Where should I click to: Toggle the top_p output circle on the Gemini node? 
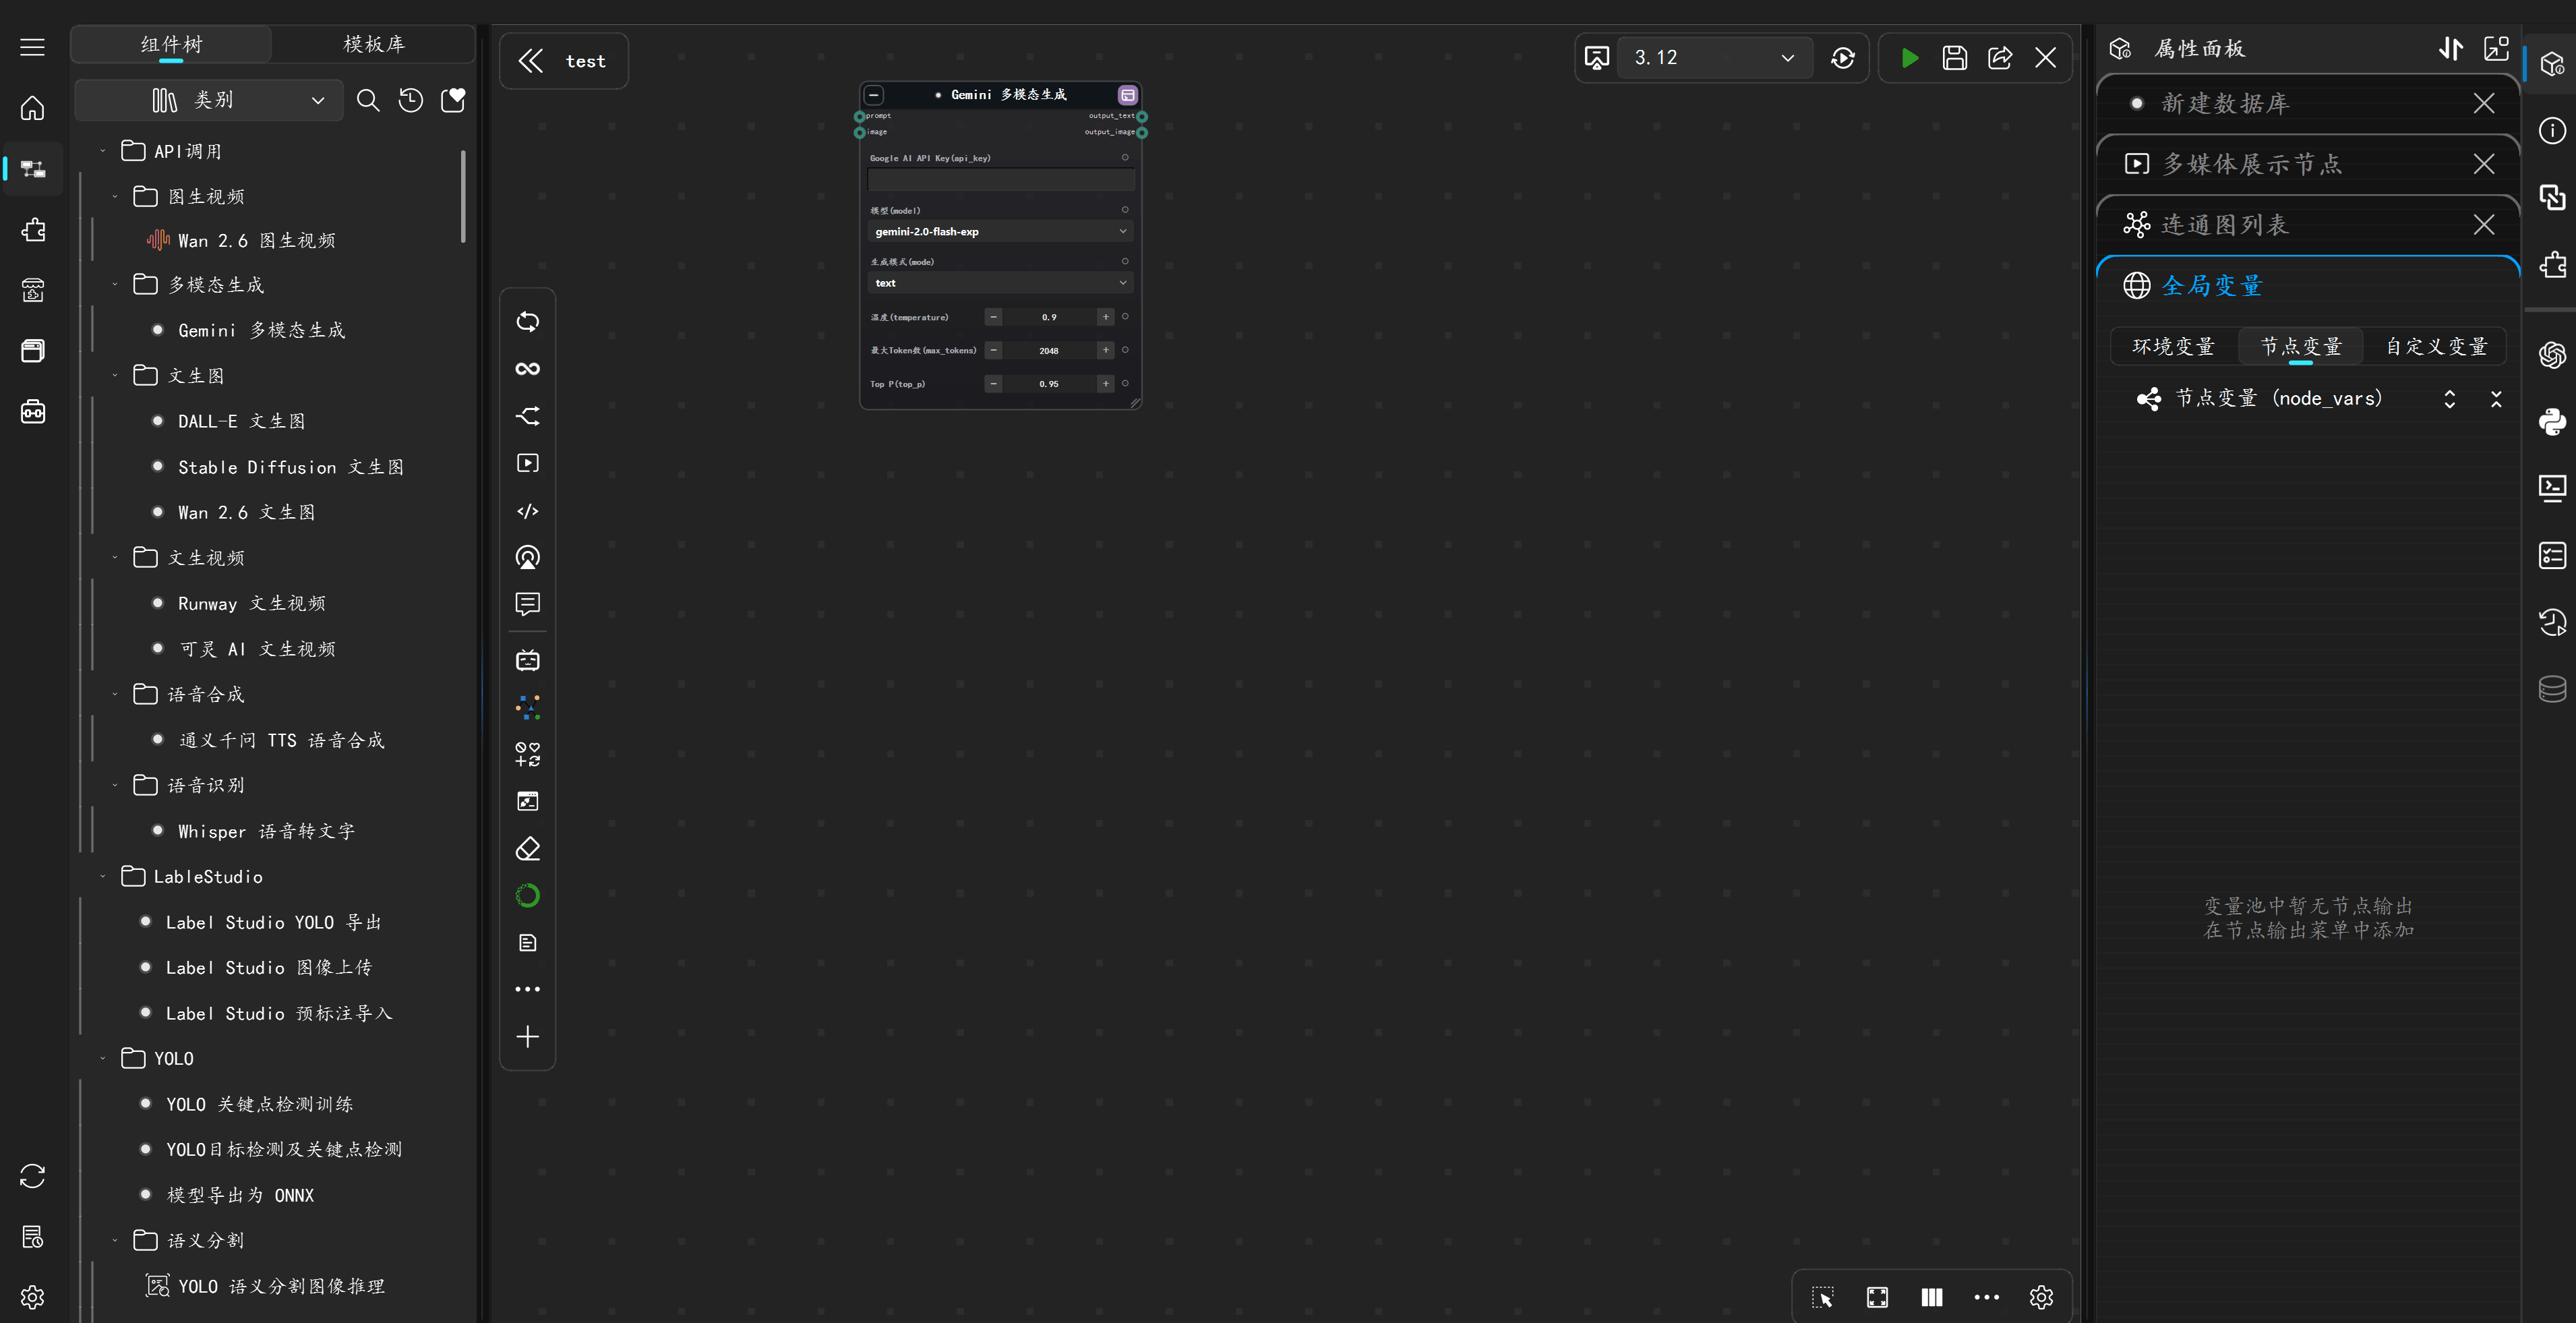pyautogui.click(x=1125, y=383)
